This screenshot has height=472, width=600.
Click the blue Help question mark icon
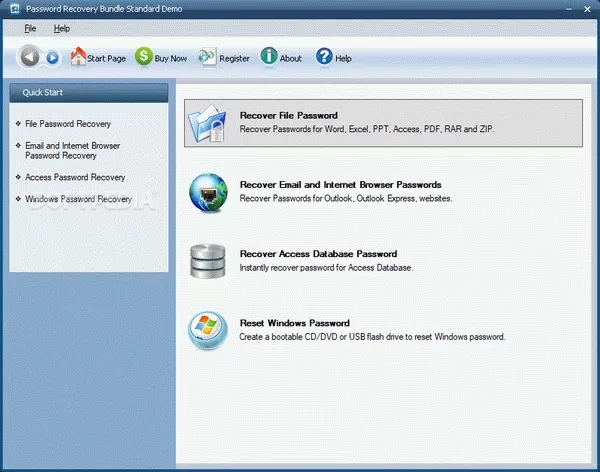(x=324, y=56)
